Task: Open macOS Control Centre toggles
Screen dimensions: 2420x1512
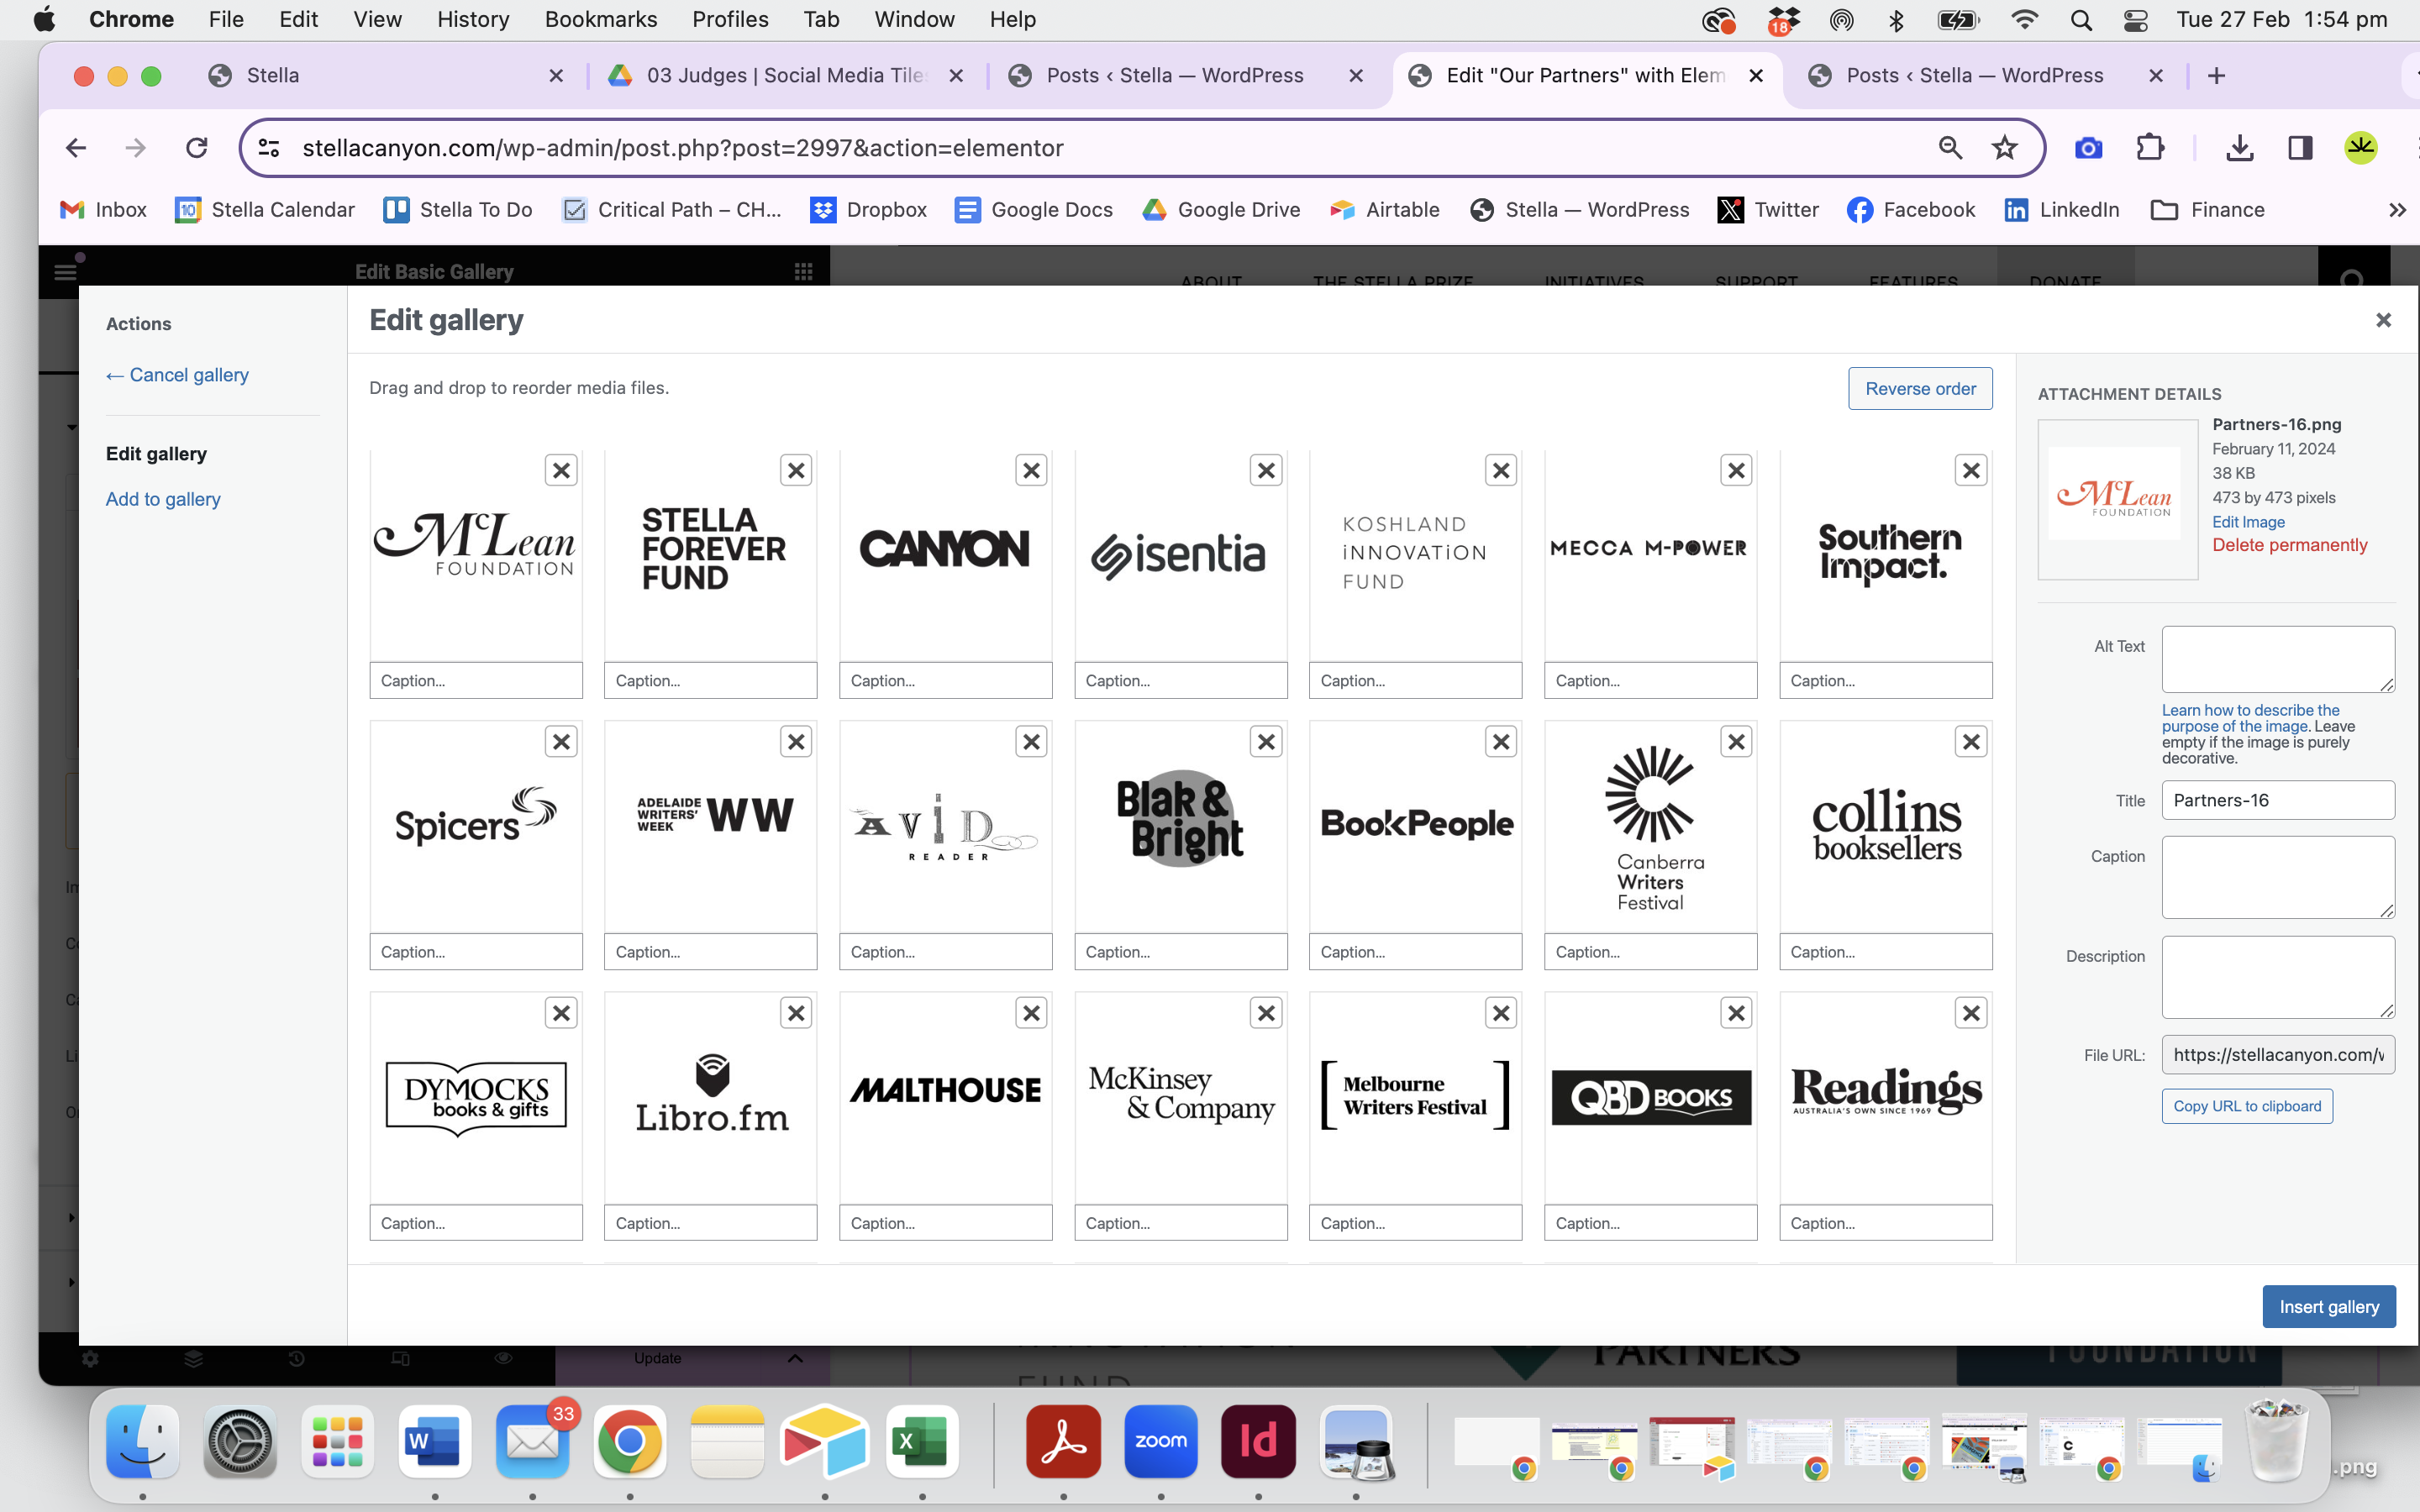Action: click(x=2135, y=20)
